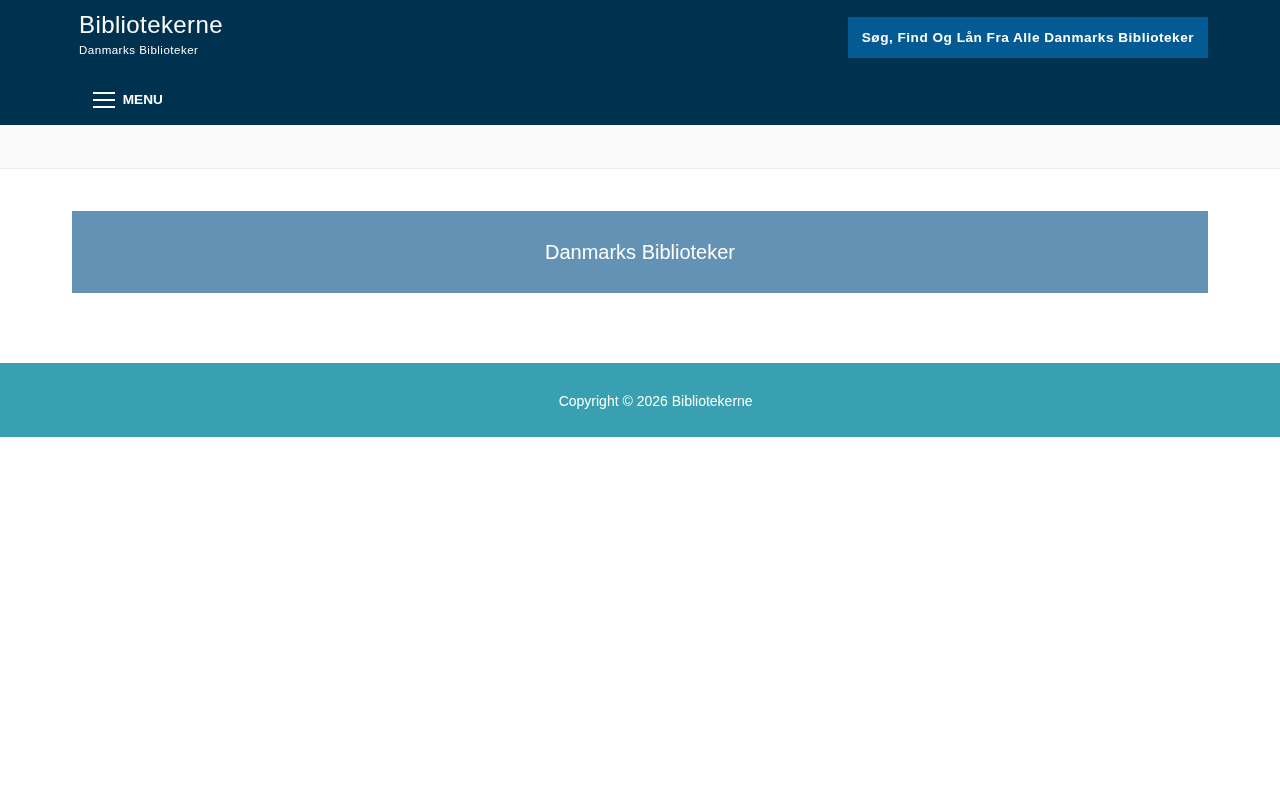Screen dimensions: 1280x800
Task: Click the Bibliotekerne site title
Action: (x=151, y=25)
